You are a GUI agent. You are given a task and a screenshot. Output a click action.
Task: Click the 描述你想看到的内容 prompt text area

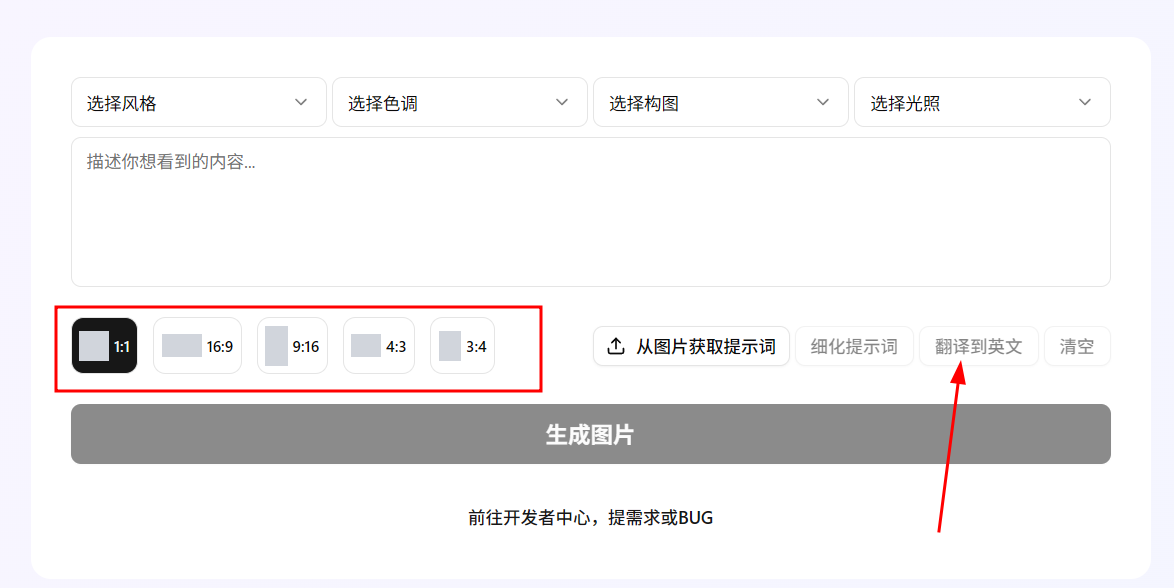(591, 212)
